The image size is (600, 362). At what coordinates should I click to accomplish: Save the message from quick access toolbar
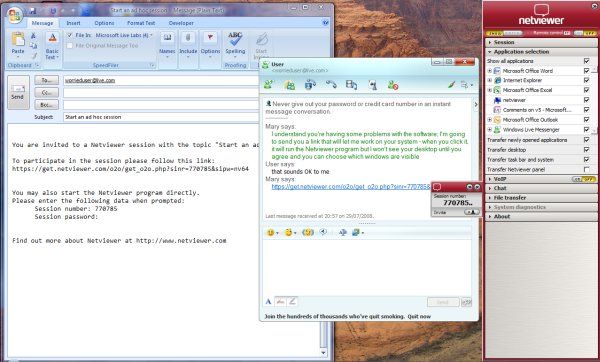tap(33, 11)
